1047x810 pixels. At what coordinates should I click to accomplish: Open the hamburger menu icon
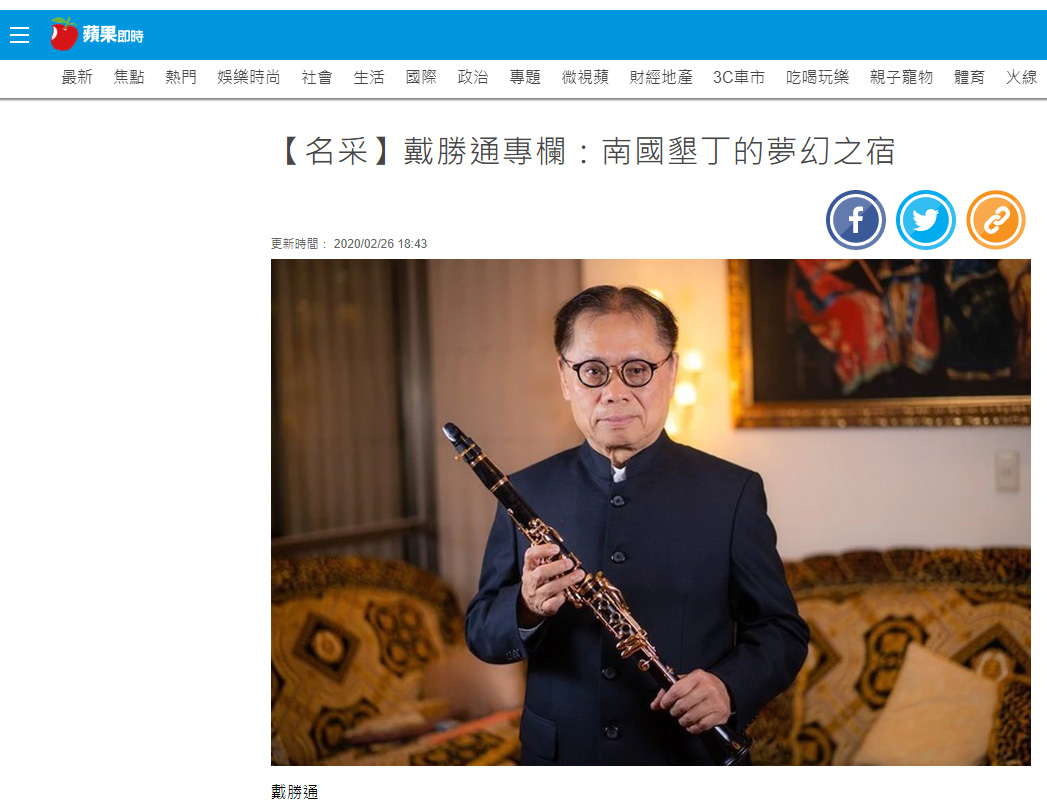19,35
